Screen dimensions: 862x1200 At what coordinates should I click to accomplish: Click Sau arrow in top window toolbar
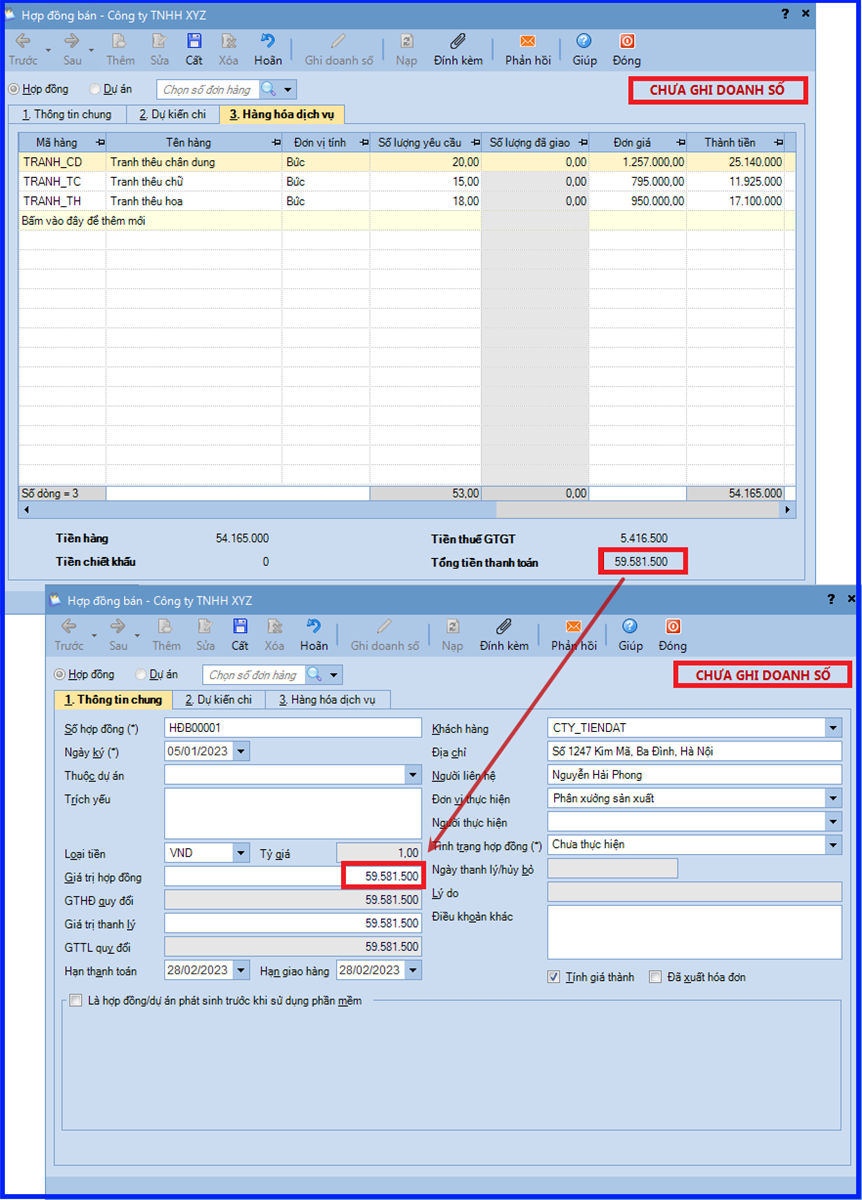pyautogui.click(x=71, y=41)
